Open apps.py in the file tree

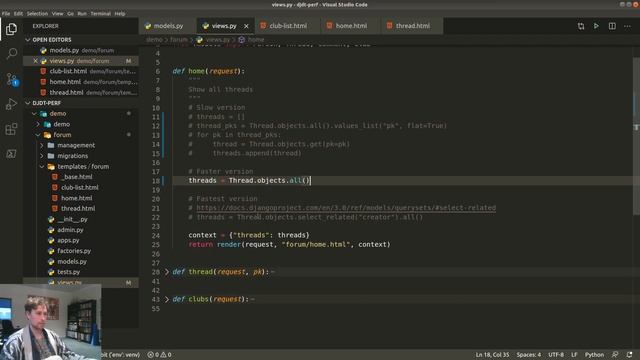(x=68, y=240)
